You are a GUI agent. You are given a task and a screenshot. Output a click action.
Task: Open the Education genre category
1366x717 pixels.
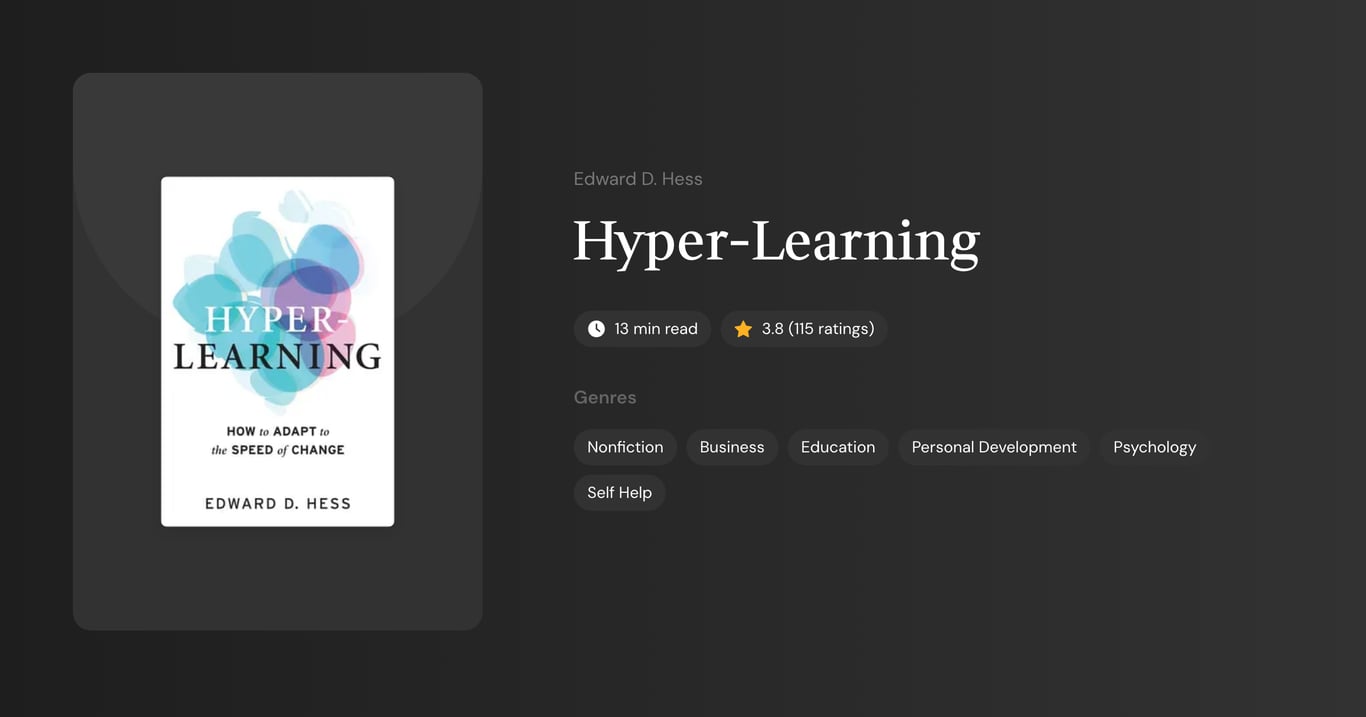coord(837,447)
